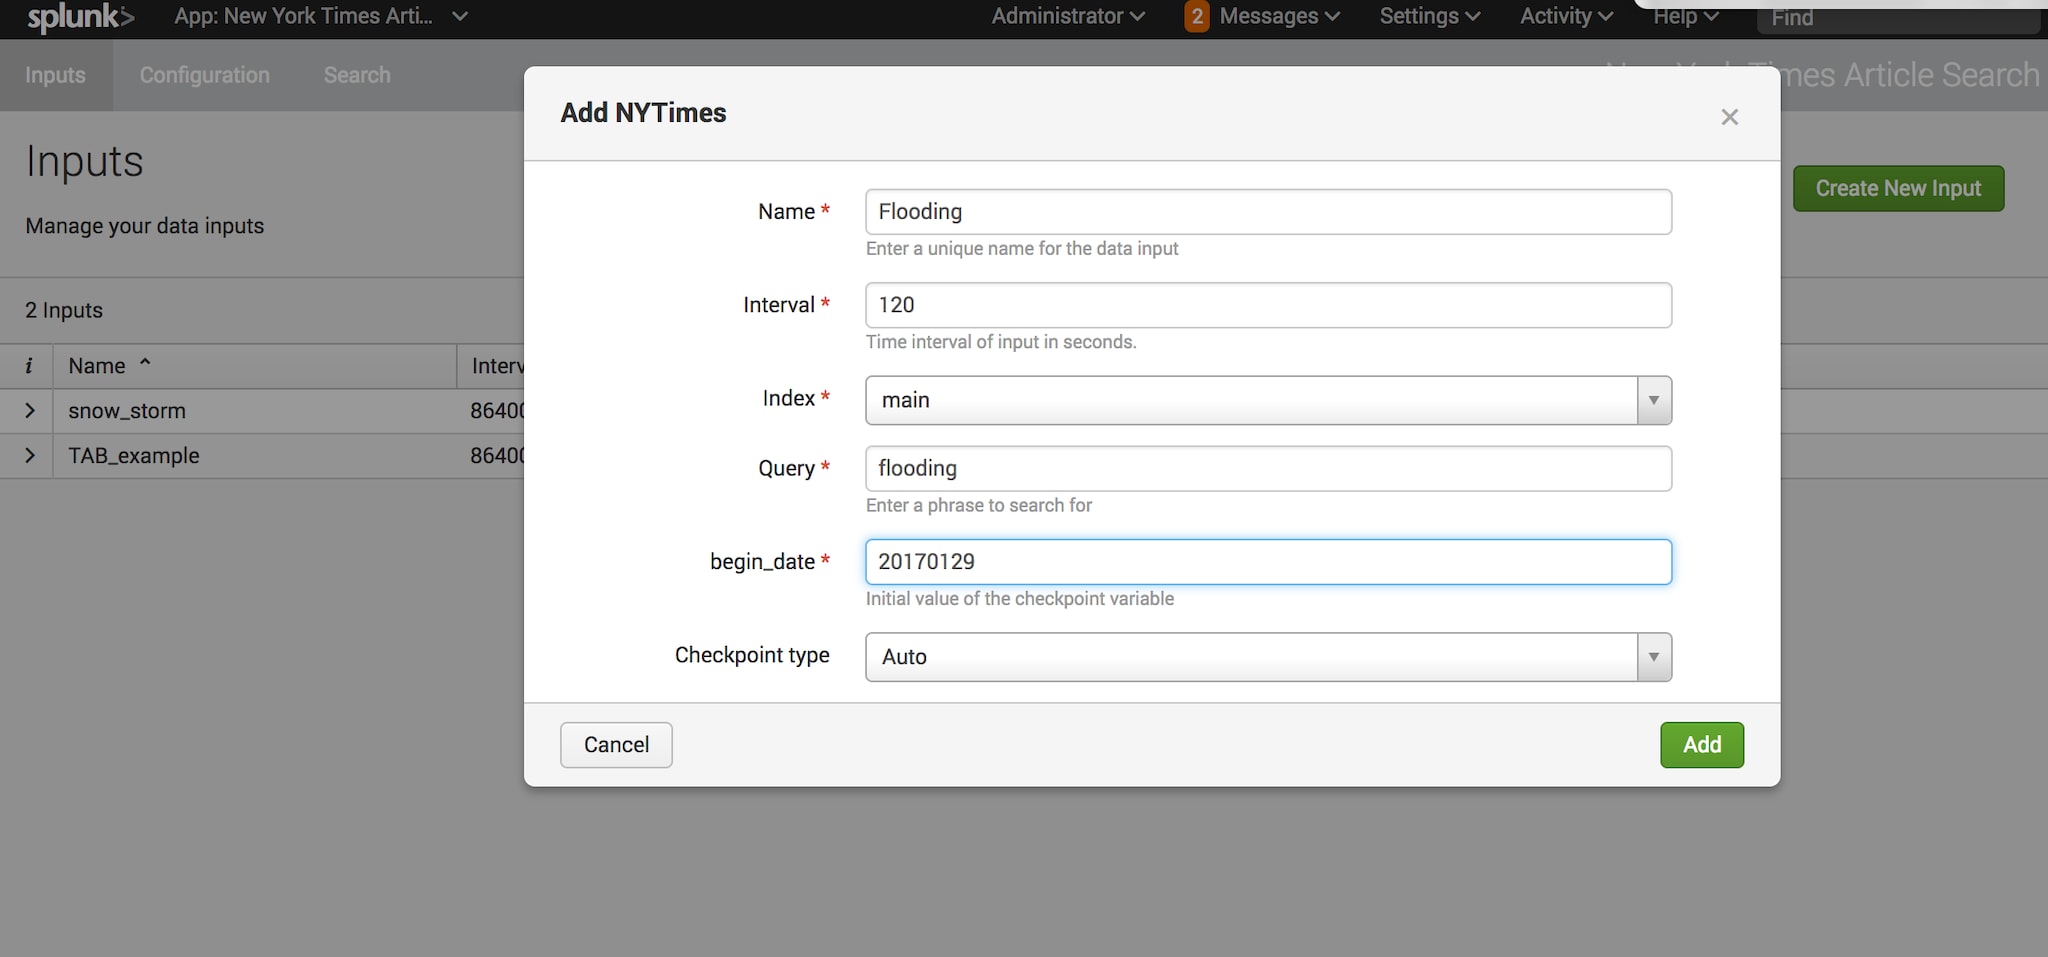Click the green Add button
Screen dimensions: 2048x957
pyautogui.click(x=1702, y=745)
